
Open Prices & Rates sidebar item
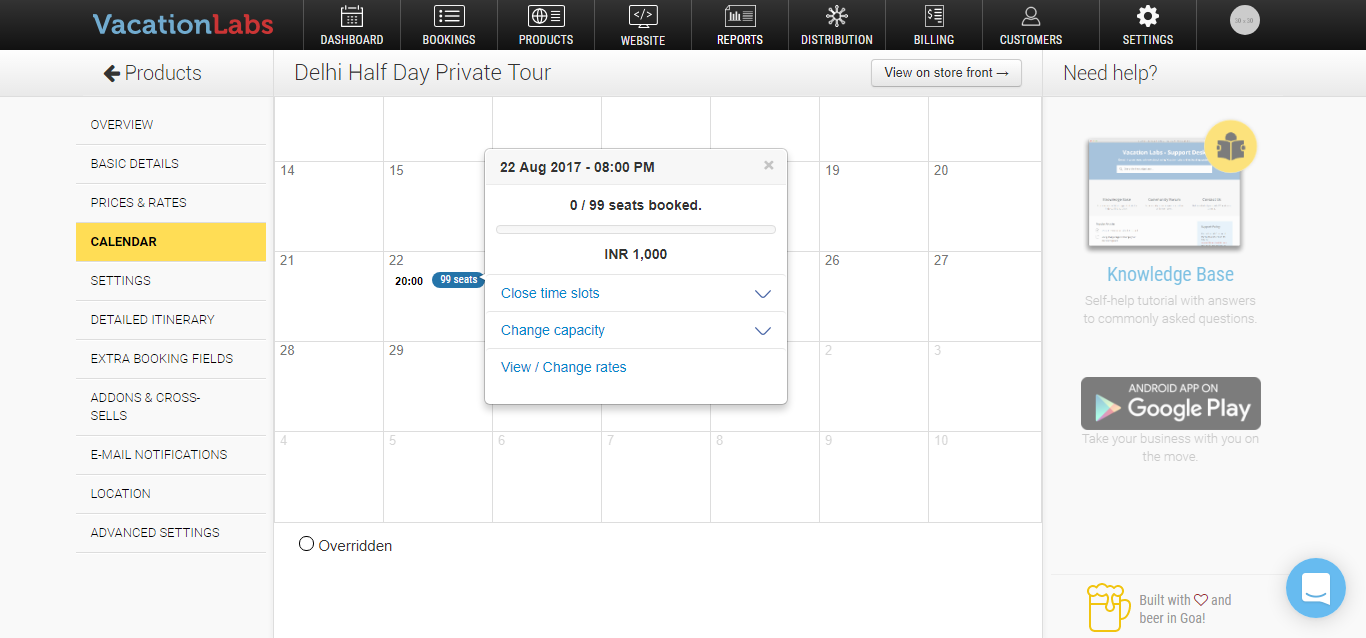point(139,203)
